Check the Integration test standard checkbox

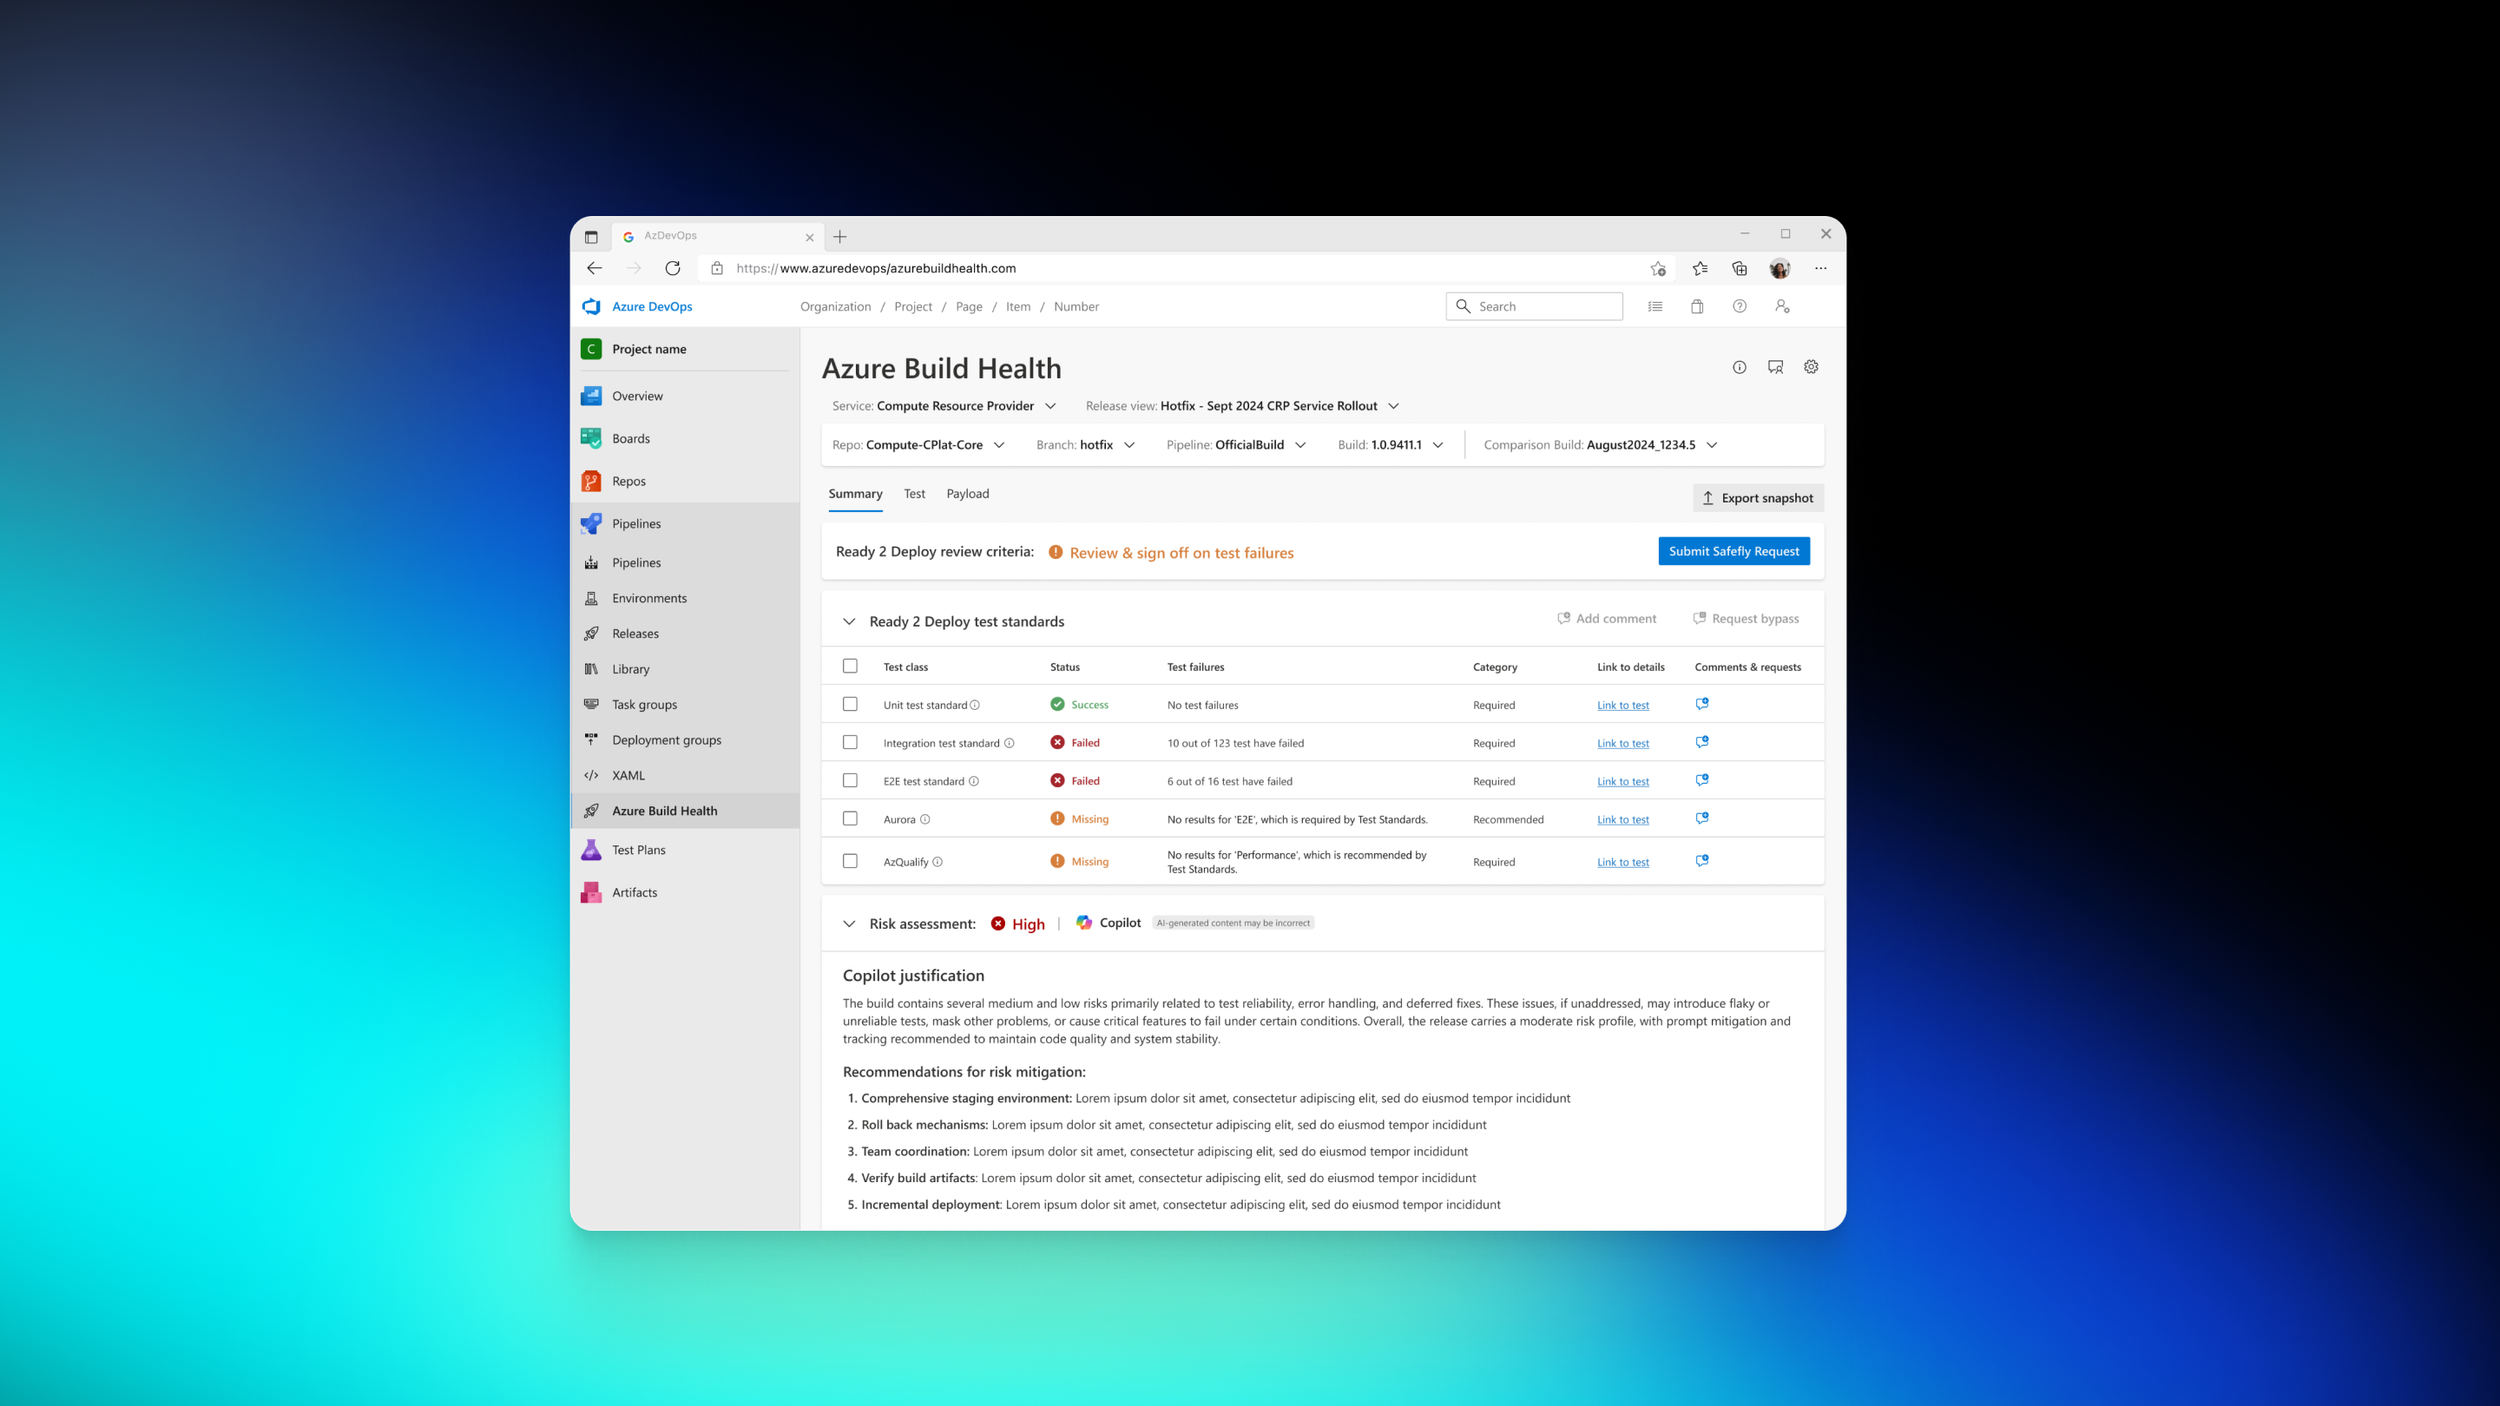(850, 742)
